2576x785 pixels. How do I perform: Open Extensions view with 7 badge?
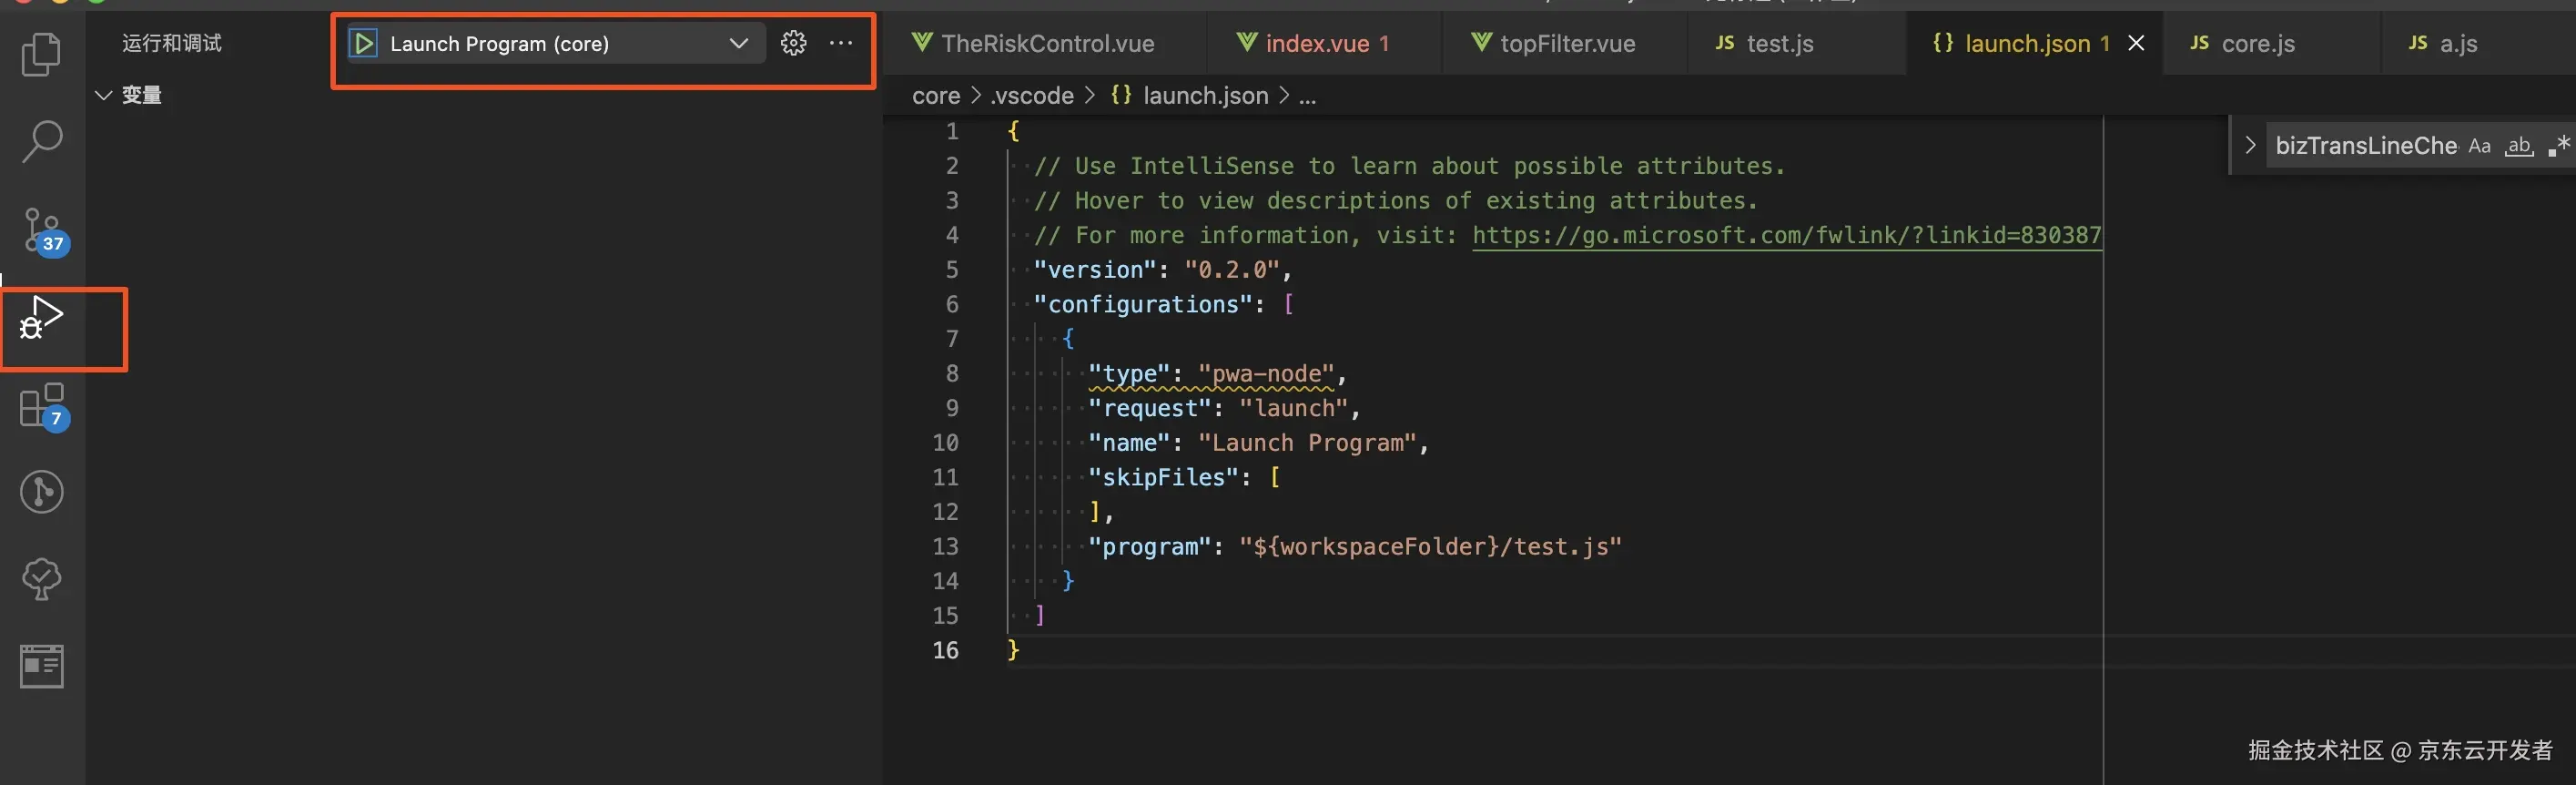coord(44,407)
